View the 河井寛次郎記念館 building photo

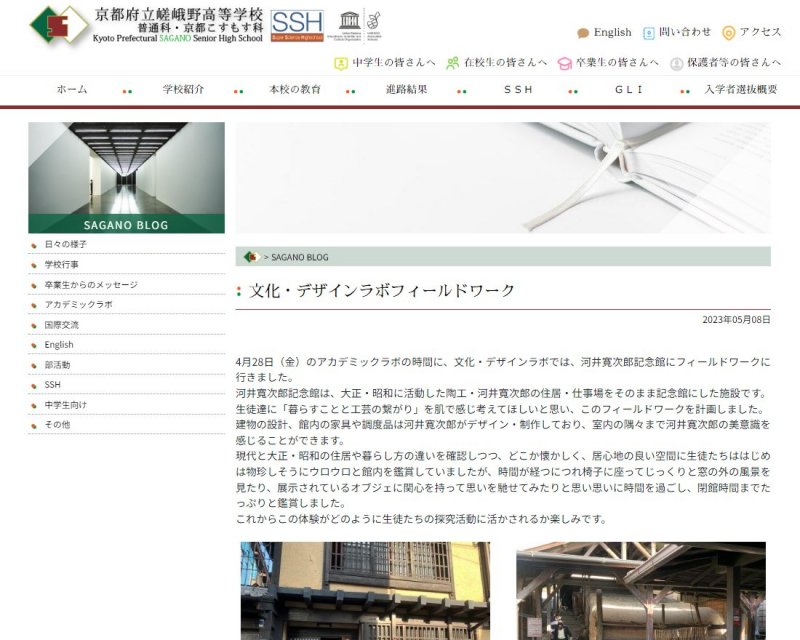(x=365, y=590)
